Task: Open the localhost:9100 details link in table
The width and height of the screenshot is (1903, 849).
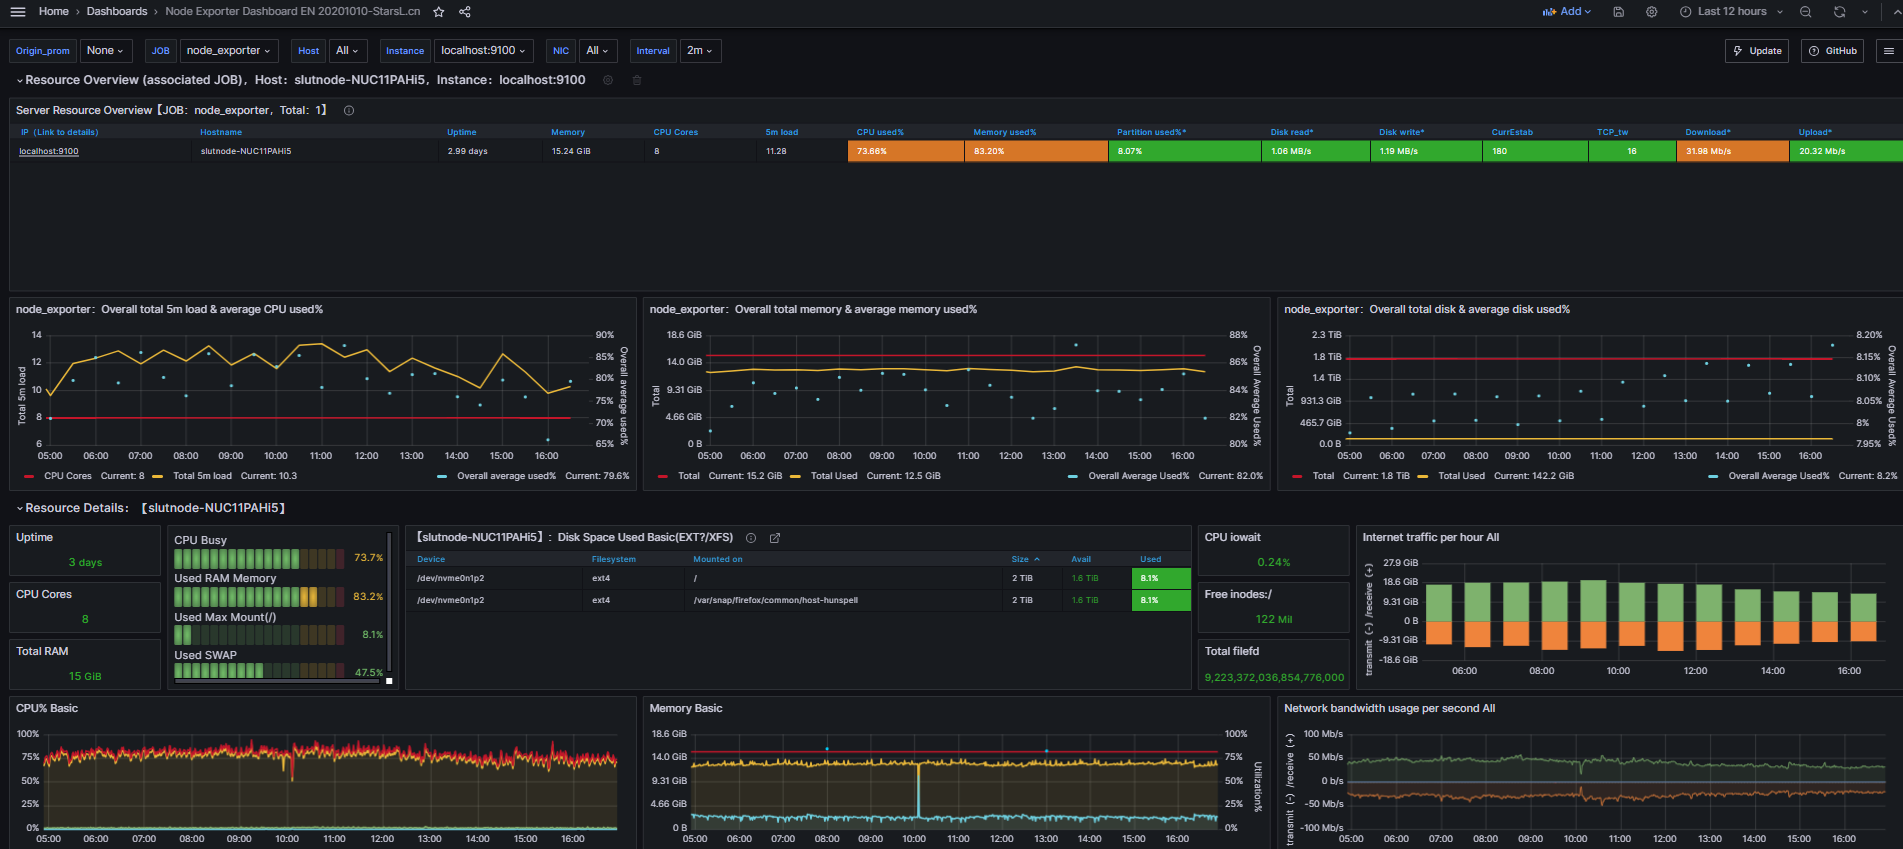Action: pyautogui.click(x=49, y=152)
